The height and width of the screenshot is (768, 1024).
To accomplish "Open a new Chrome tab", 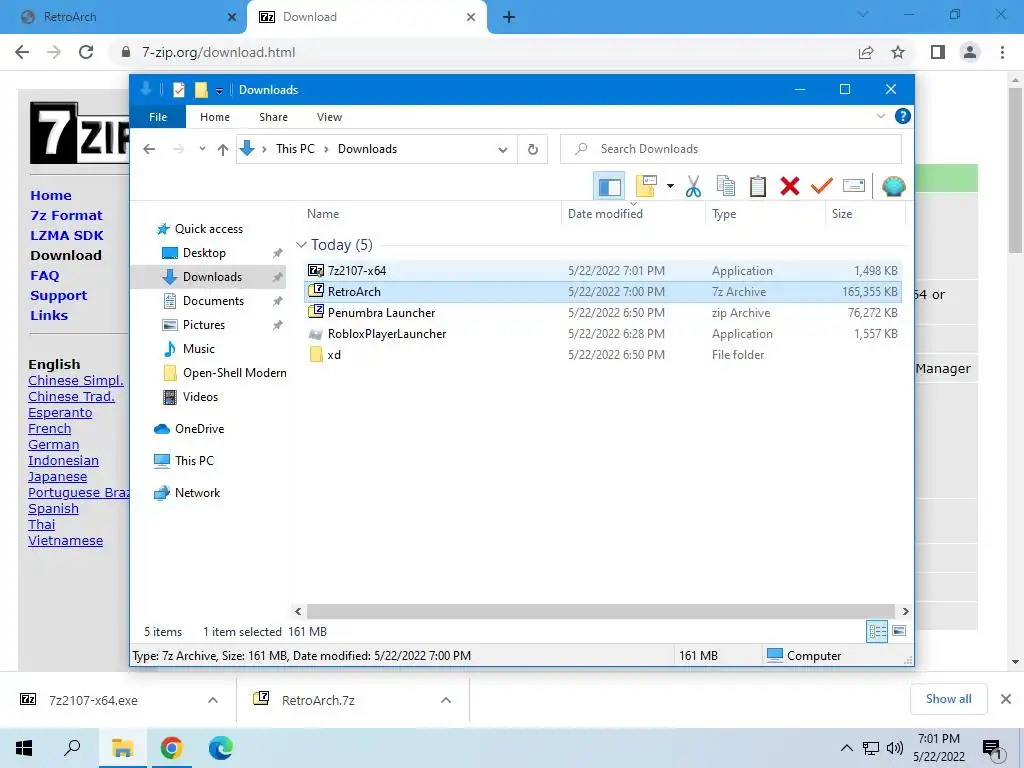I will [509, 17].
